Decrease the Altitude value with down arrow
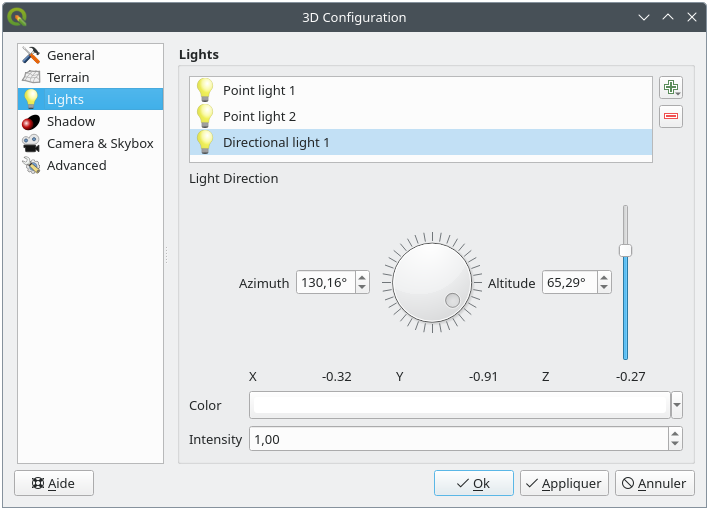Image resolution: width=709 pixels, height=515 pixels. [x=604, y=288]
